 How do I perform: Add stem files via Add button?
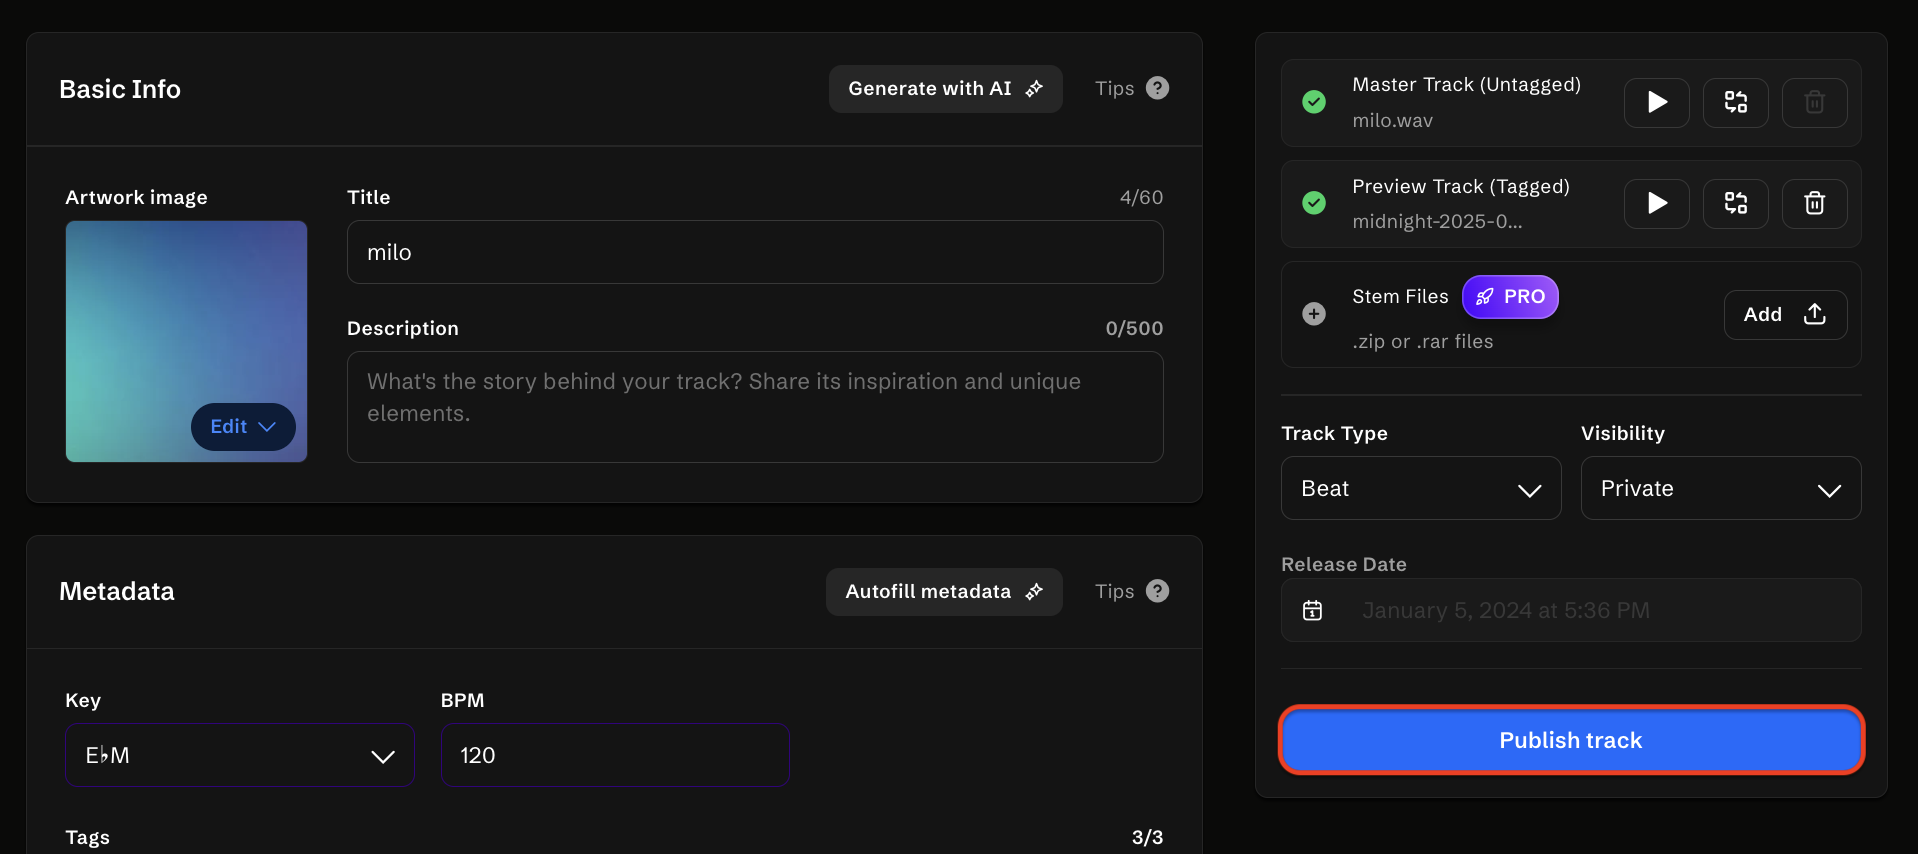coord(1784,315)
